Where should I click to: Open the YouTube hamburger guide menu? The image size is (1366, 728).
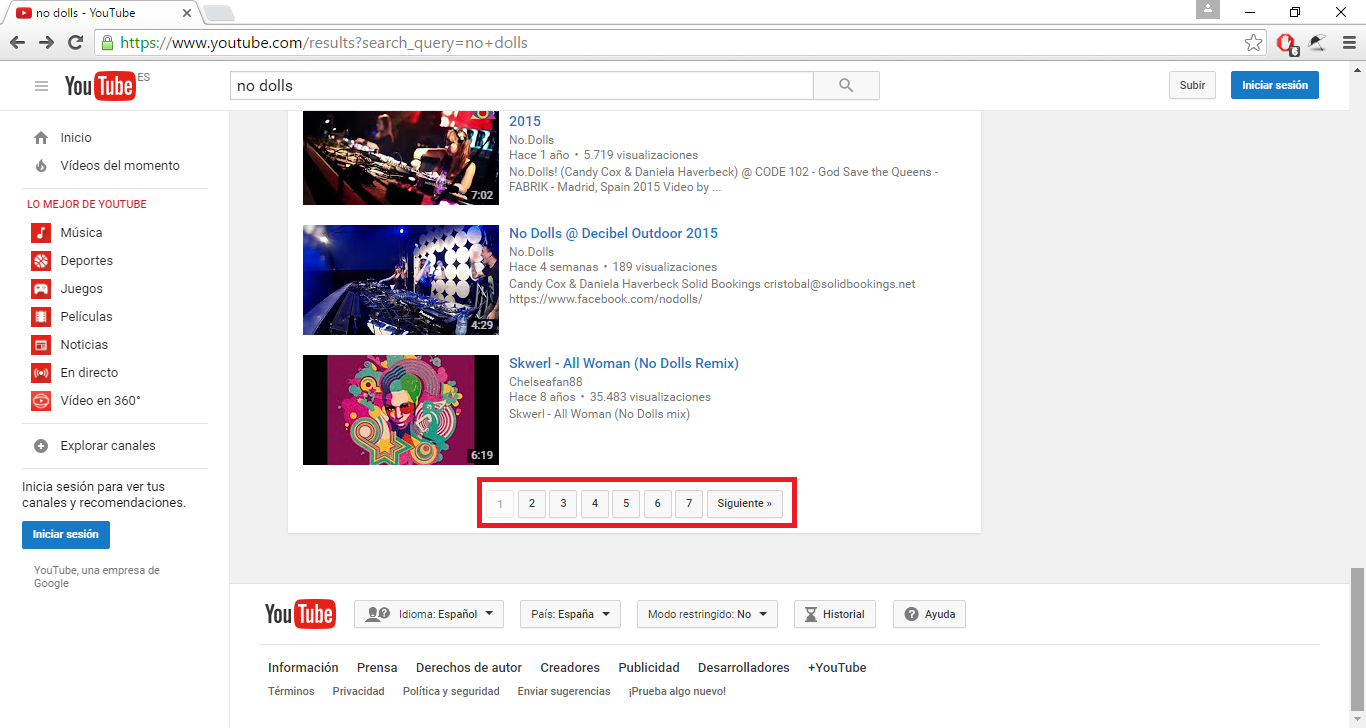coord(41,86)
